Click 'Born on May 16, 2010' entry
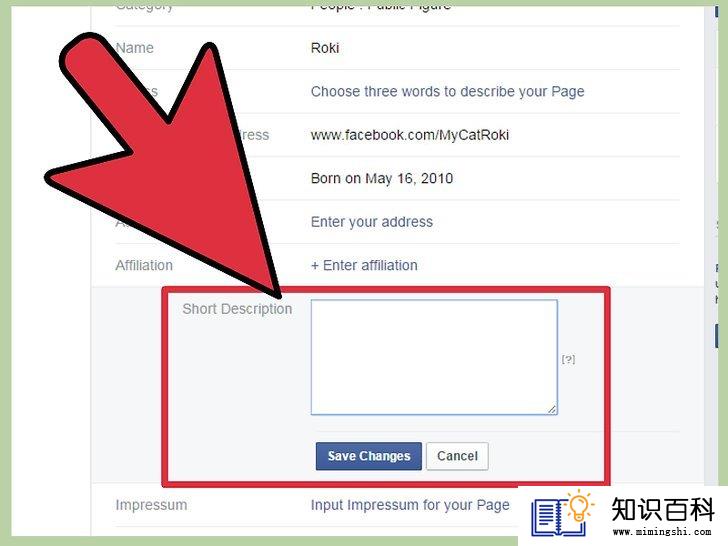 pos(382,178)
